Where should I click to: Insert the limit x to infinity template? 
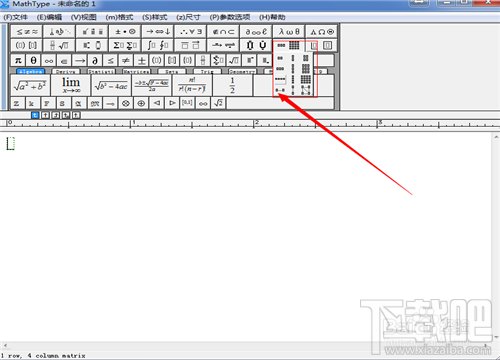[71, 85]
